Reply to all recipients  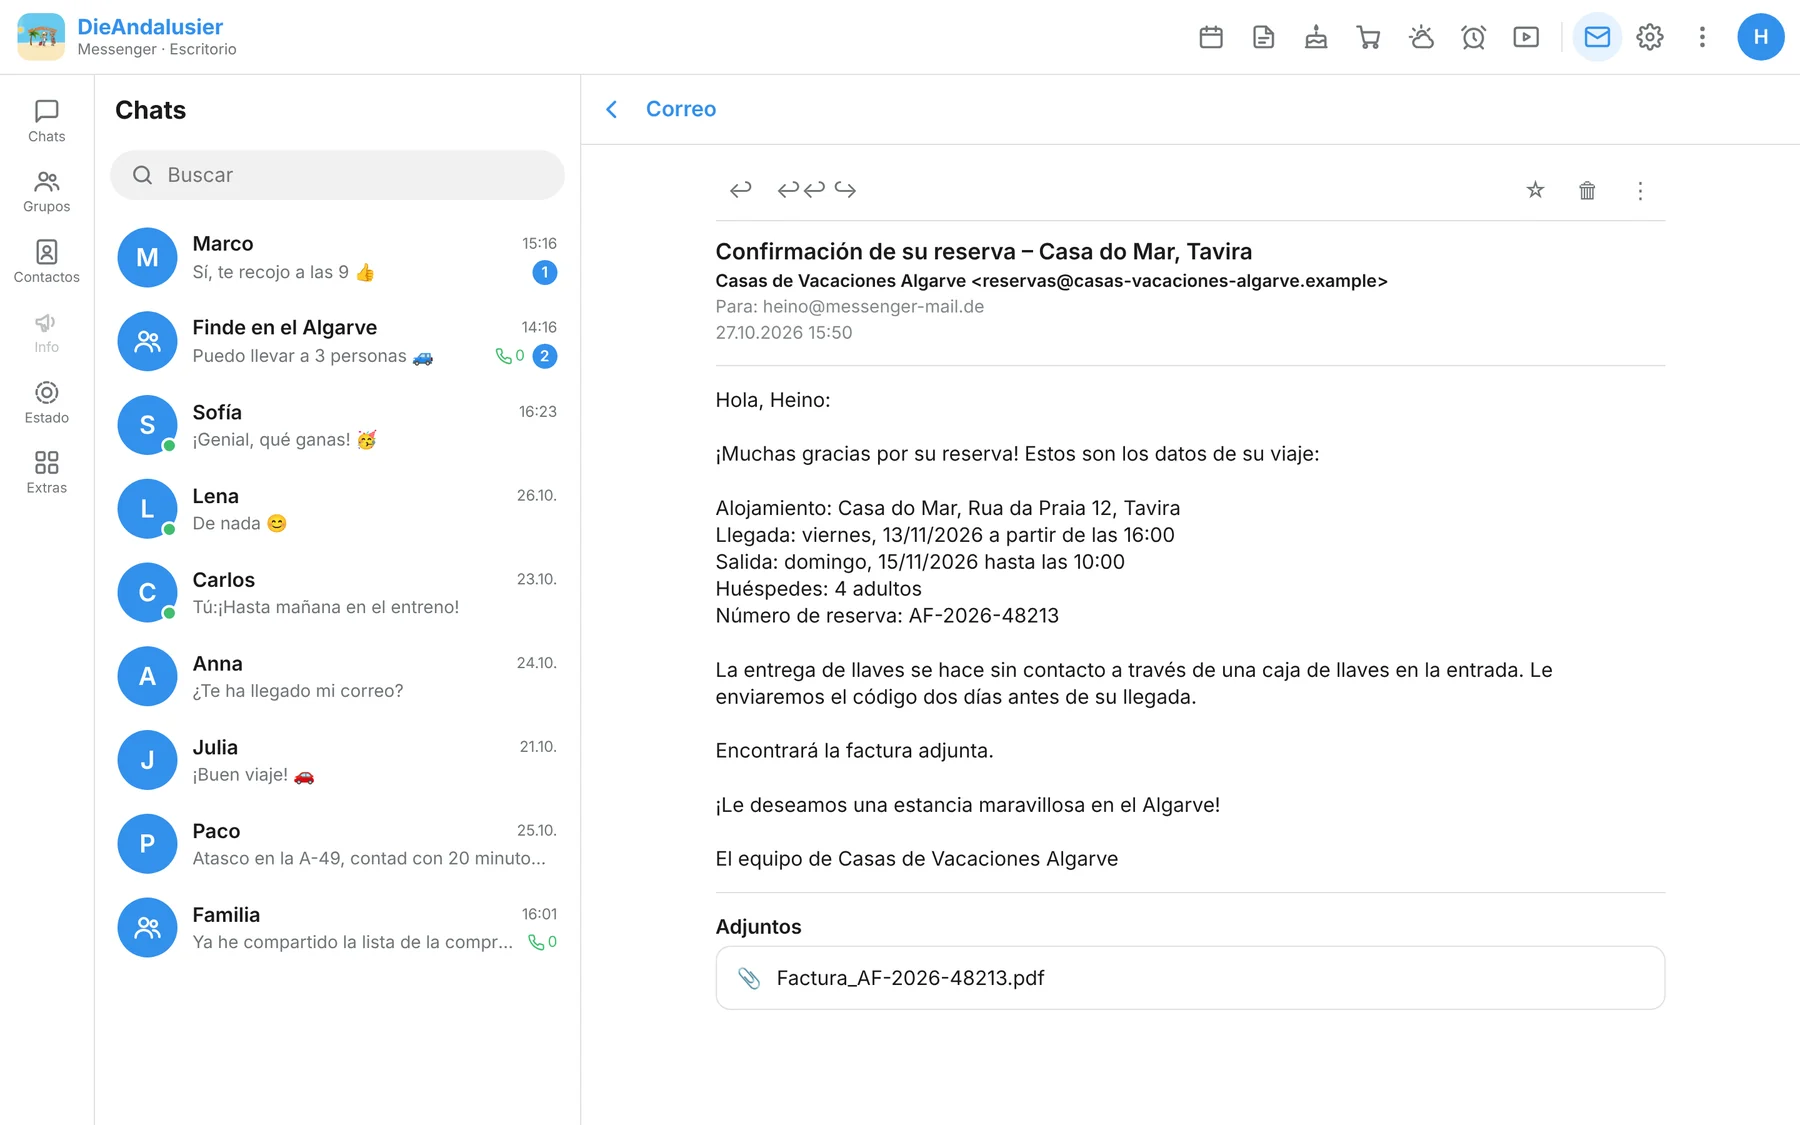(x=801, y=189)
